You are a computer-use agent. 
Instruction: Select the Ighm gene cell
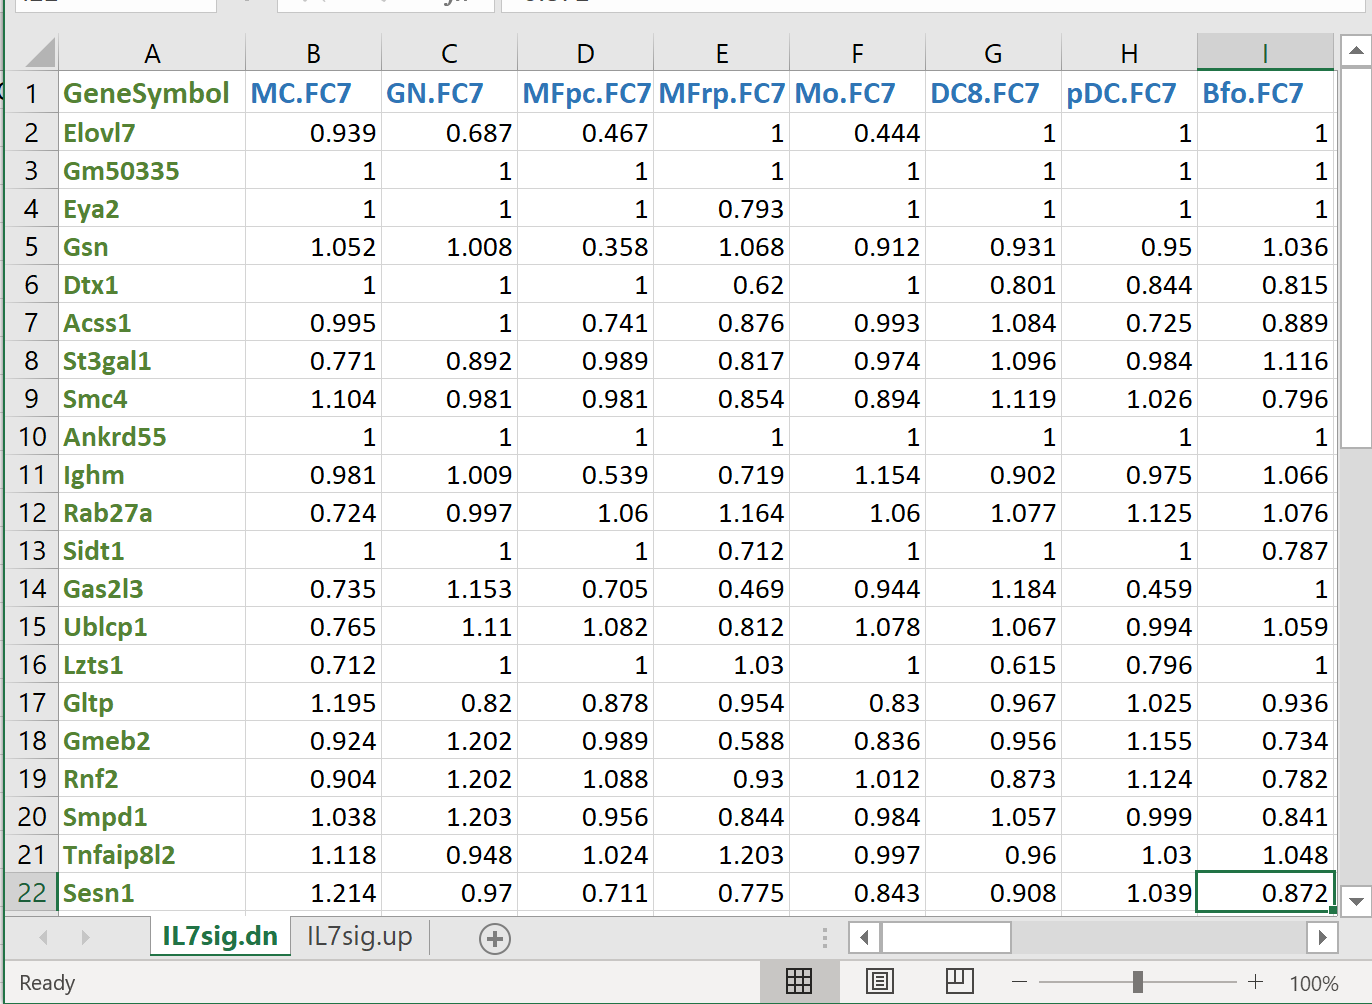coord(152,475)
